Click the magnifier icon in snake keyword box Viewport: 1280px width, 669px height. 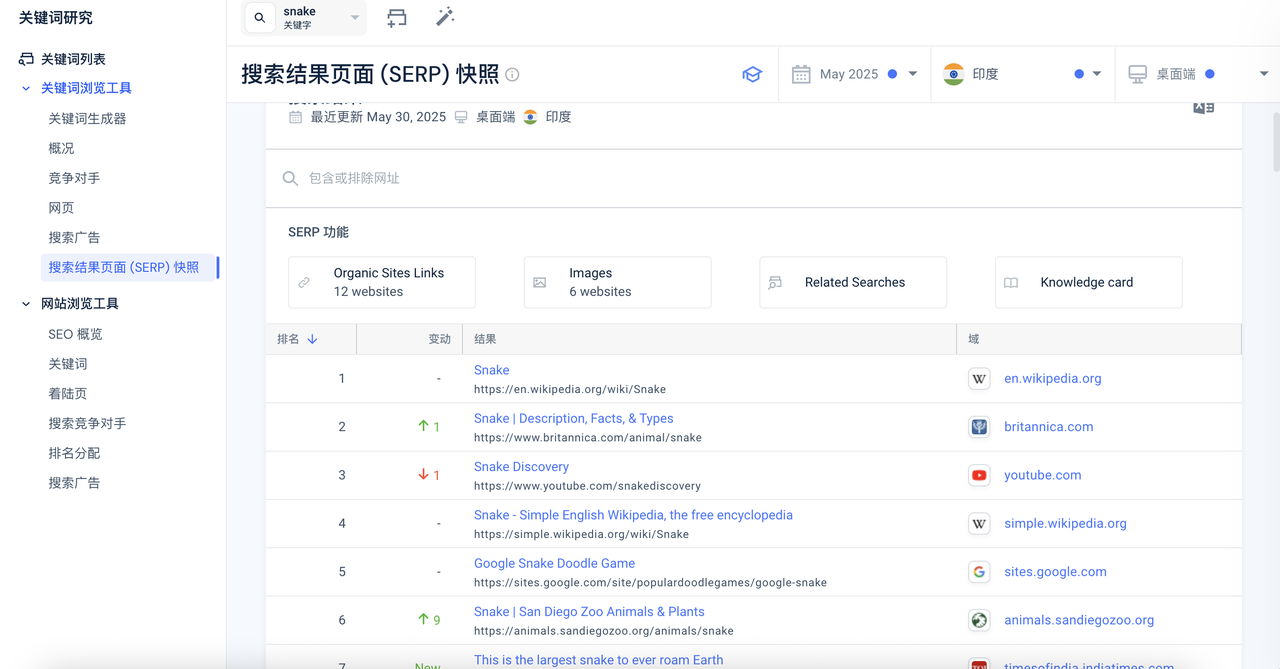click(x=260, y=18)
